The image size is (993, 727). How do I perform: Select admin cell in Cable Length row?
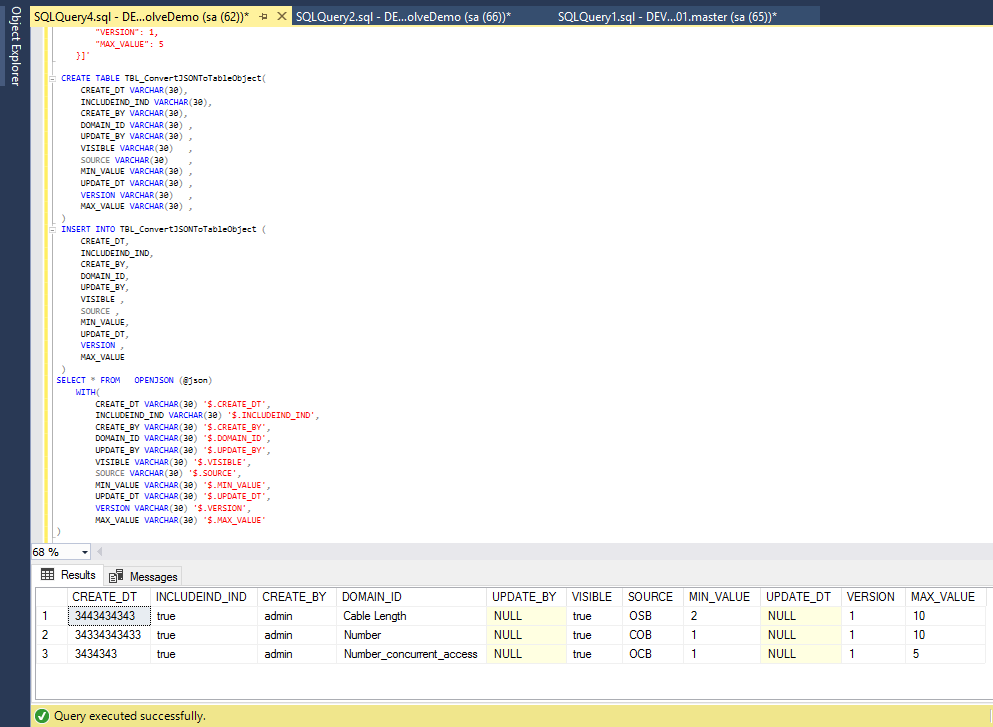tap(297, 616)
